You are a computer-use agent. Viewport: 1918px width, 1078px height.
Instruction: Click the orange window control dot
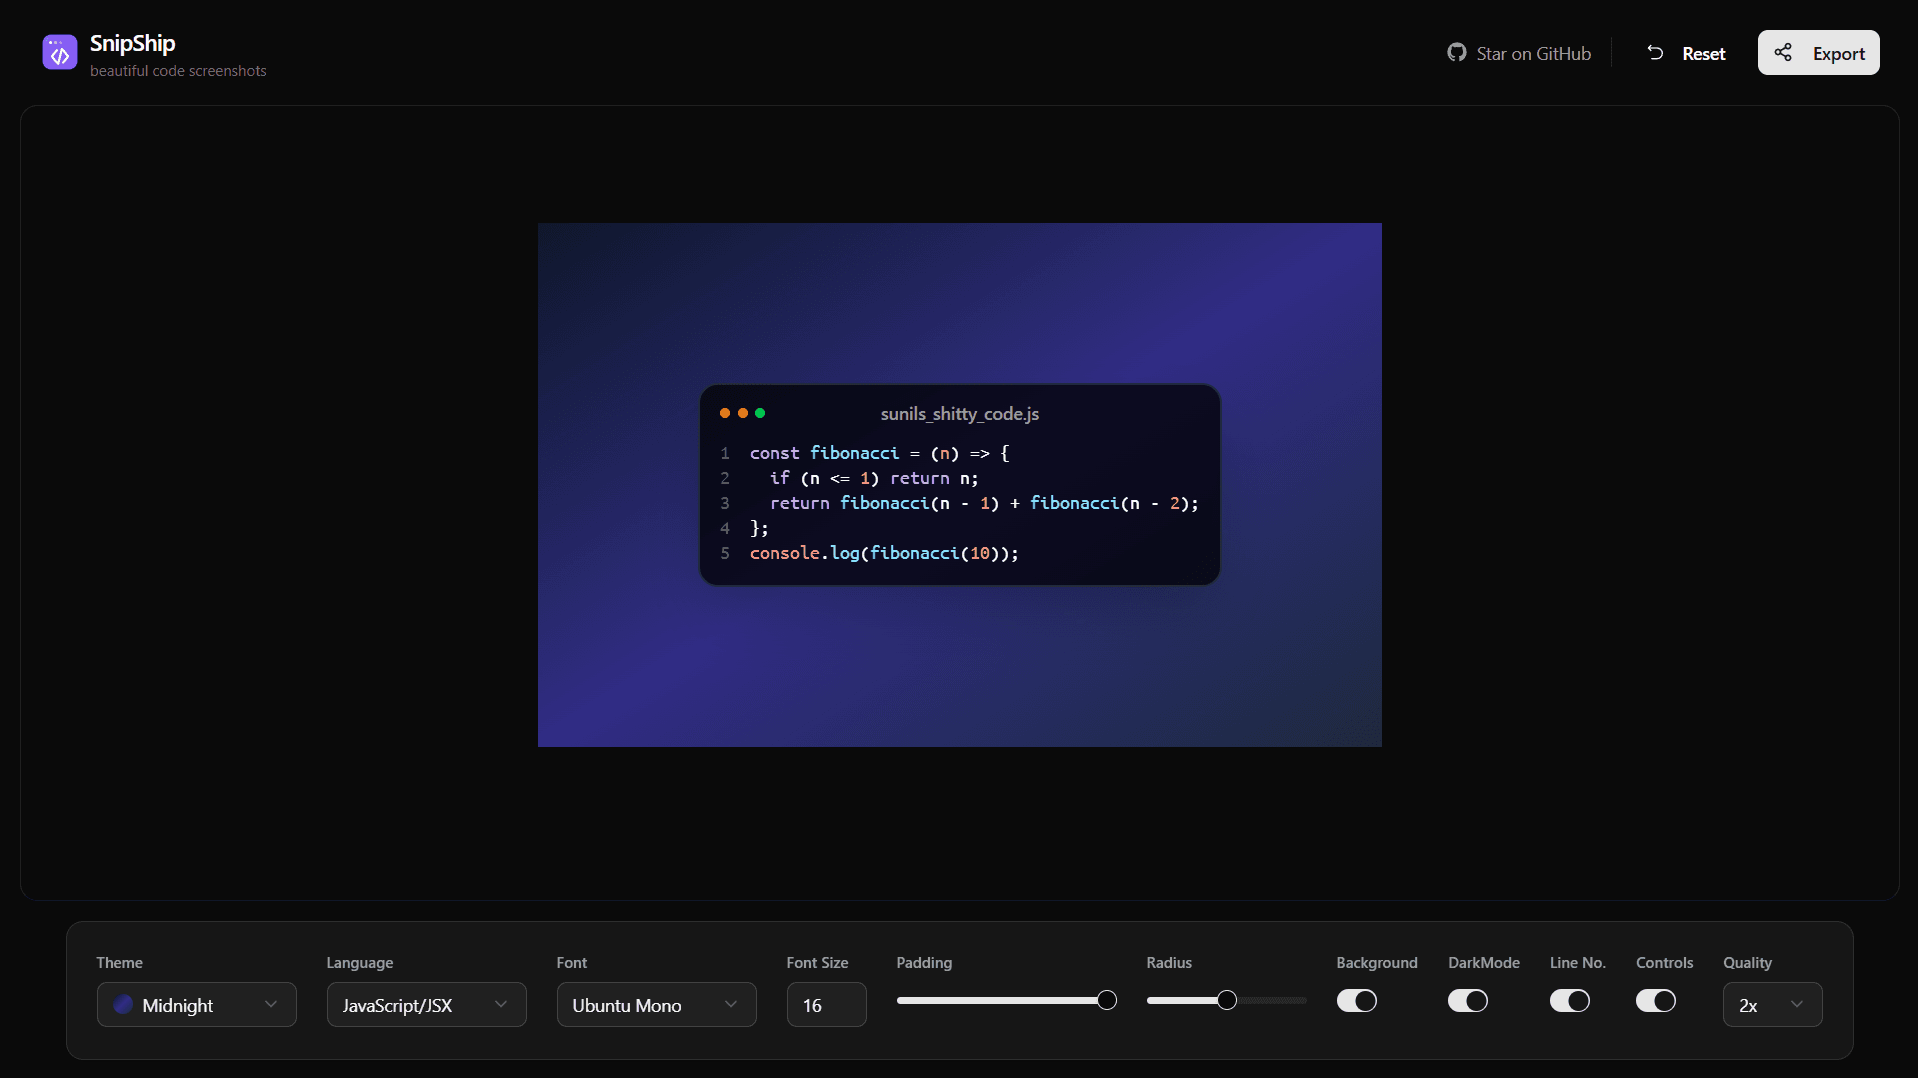[725, 413]
